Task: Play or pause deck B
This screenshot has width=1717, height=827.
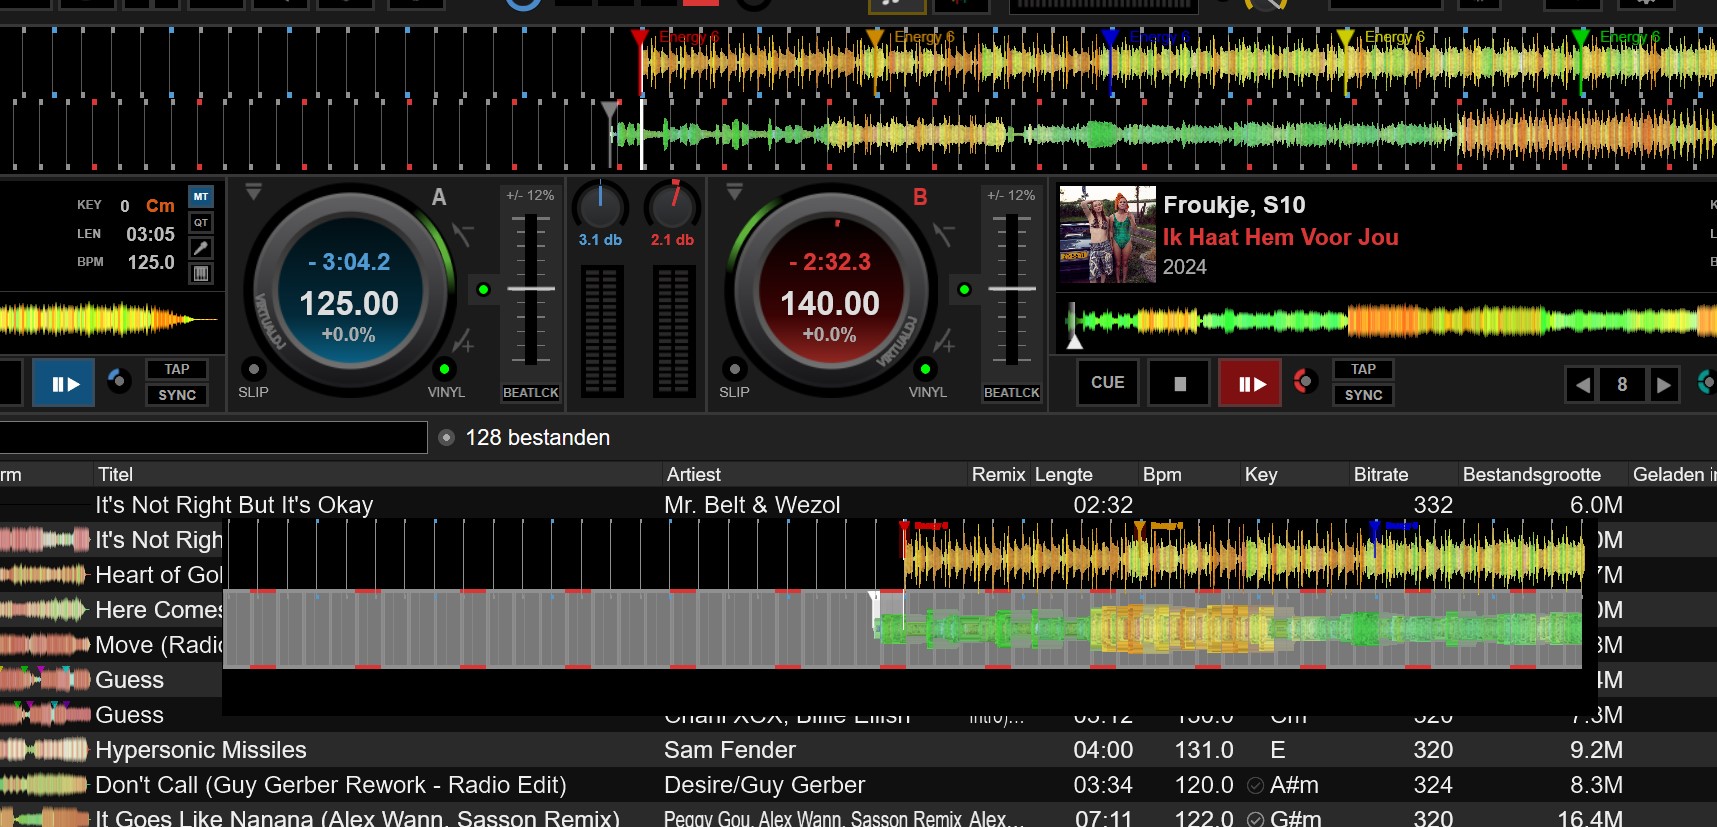Action: tap(1250, 383)
